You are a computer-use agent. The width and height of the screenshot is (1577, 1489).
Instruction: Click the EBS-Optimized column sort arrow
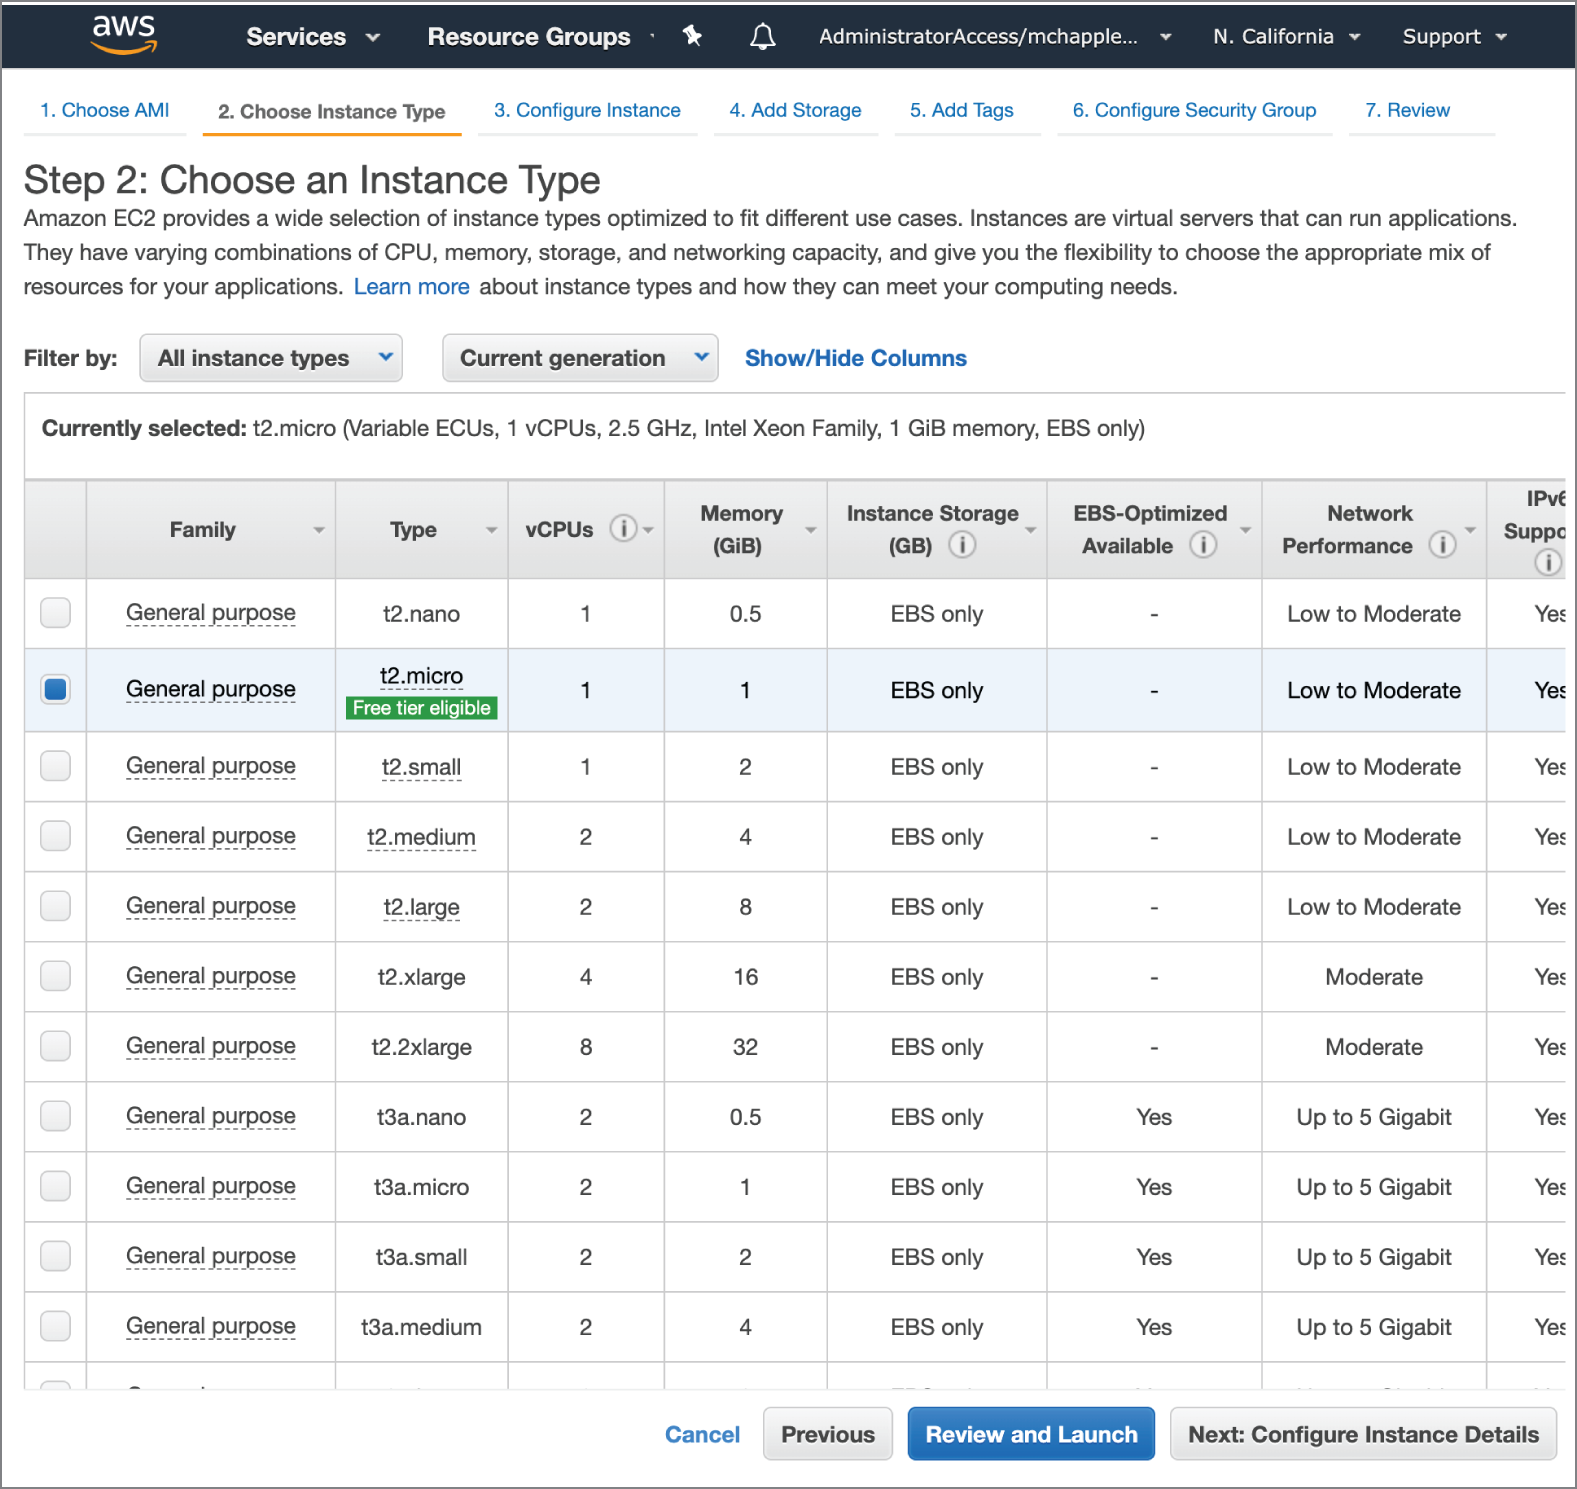pyautogui.click(x=1246, y=530)
